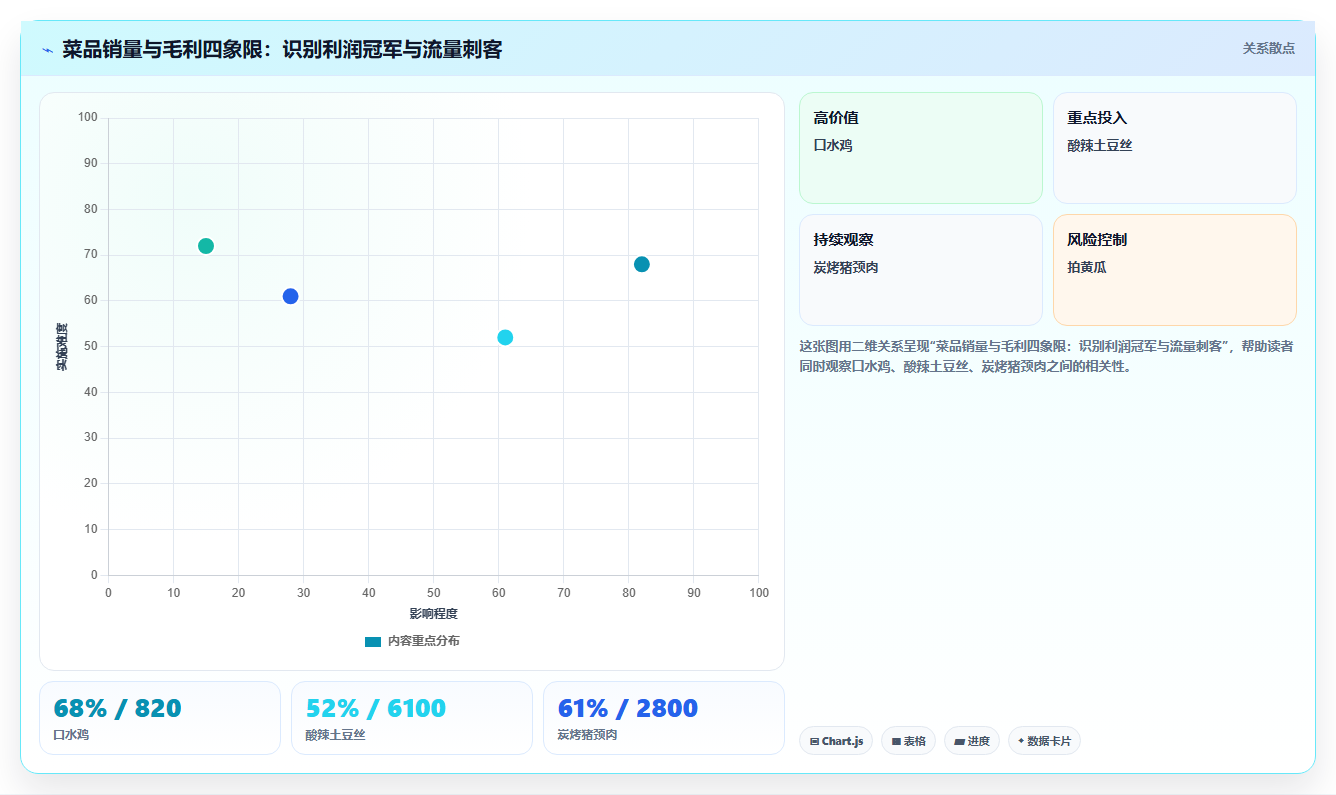The height and width of the screenshot is (795, 1336).
Task: Click the 68% / 820 stat value
Action: tap(118, 709)
